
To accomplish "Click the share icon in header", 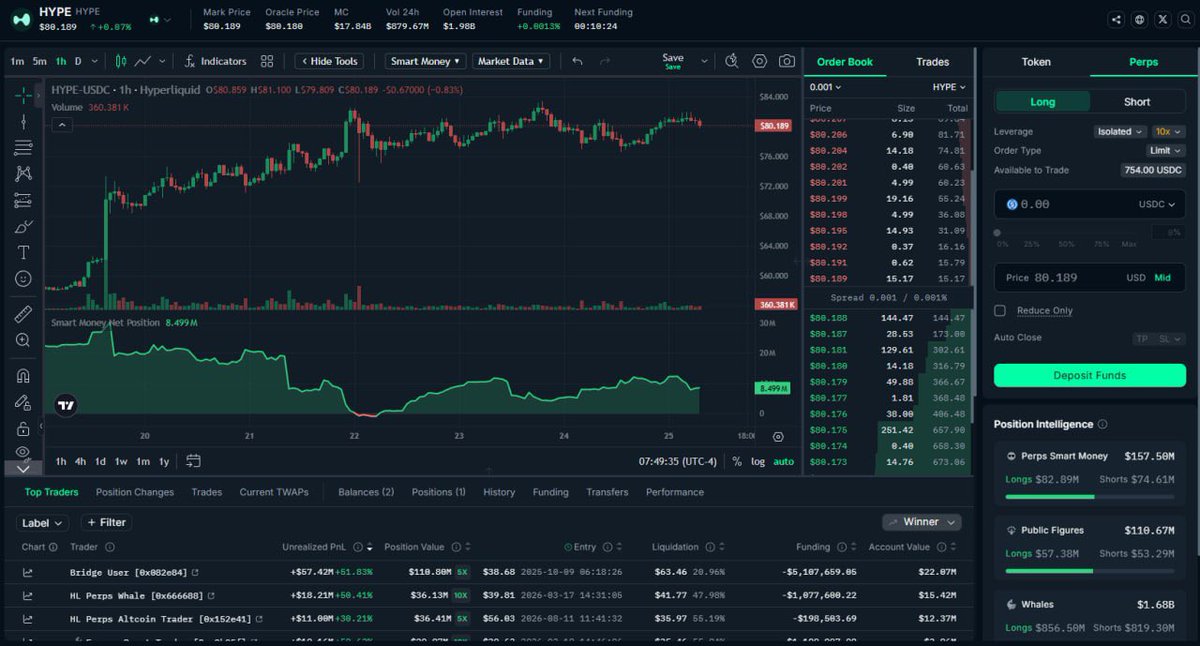I will 1116,19.
